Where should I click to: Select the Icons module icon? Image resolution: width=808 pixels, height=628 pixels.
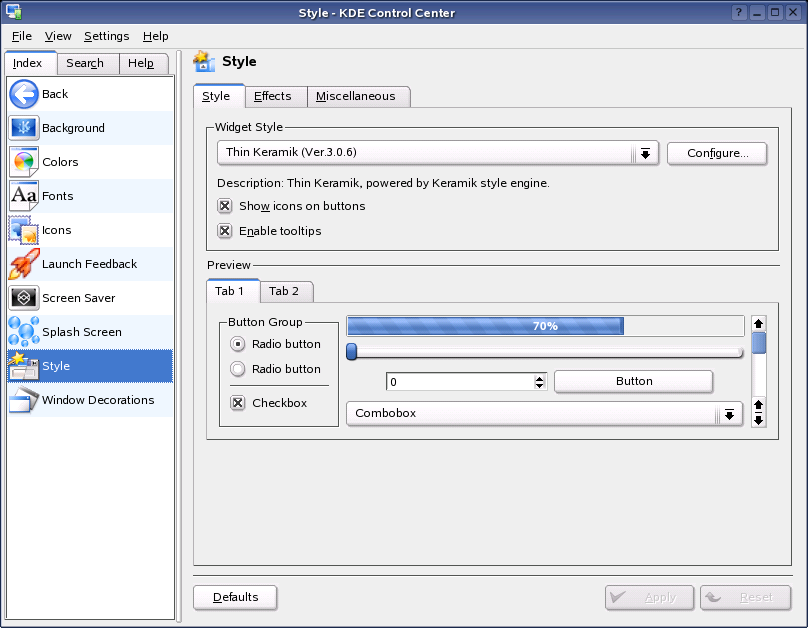click(23, 230)
